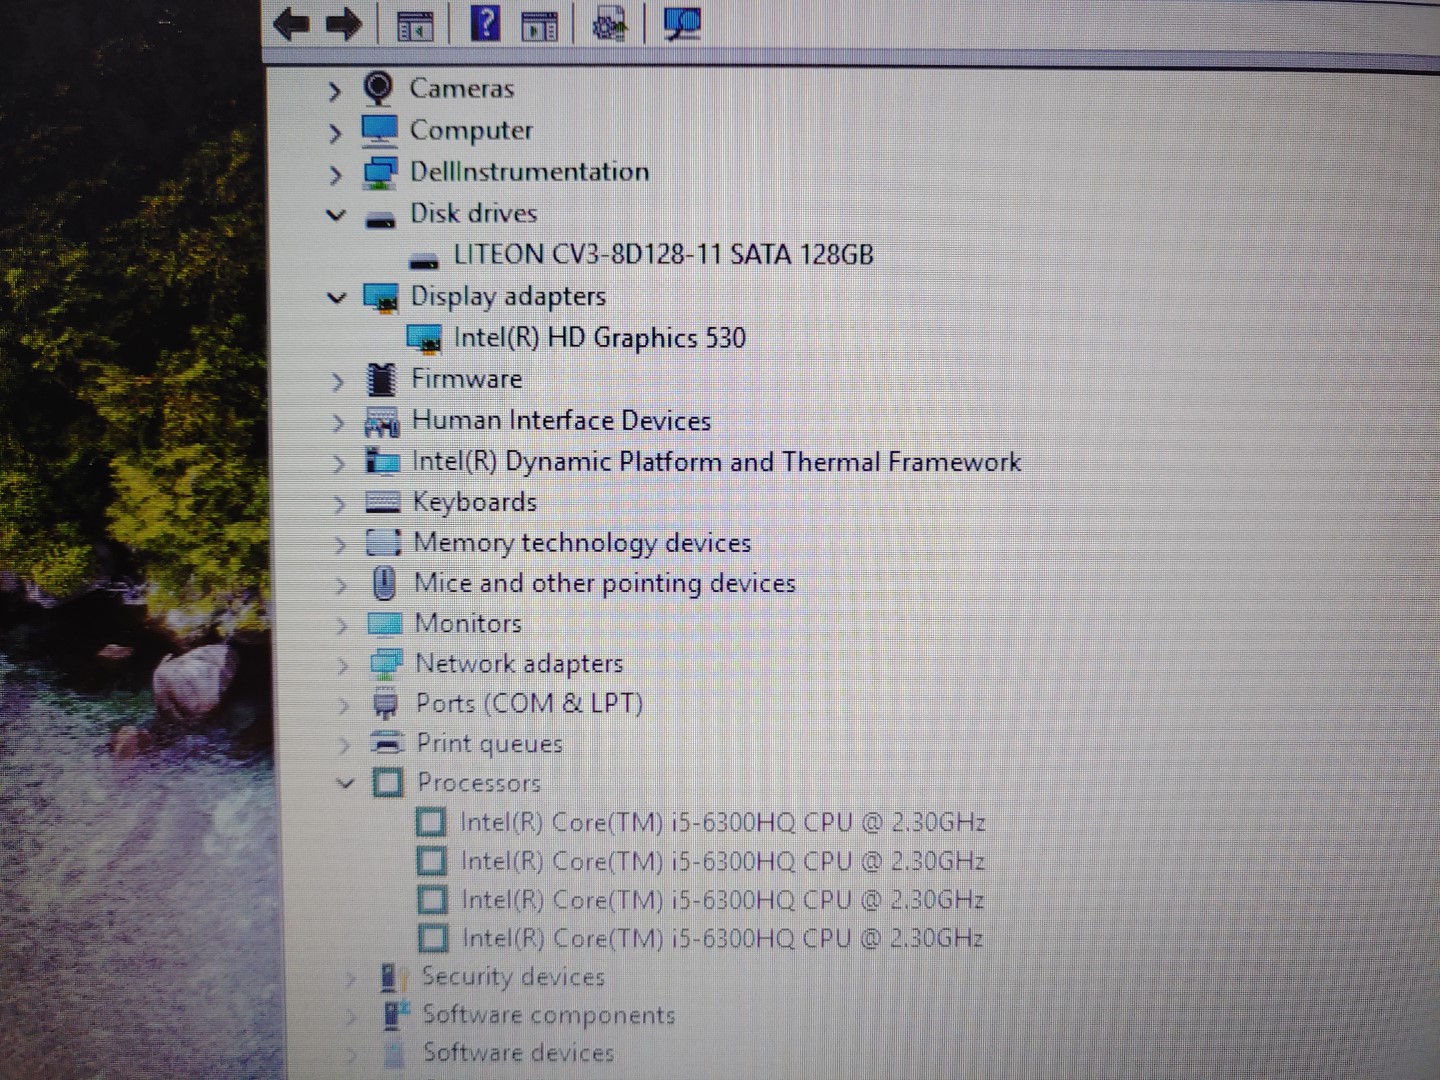
Task: Select the Security devices category
Action: click(514, 977)
